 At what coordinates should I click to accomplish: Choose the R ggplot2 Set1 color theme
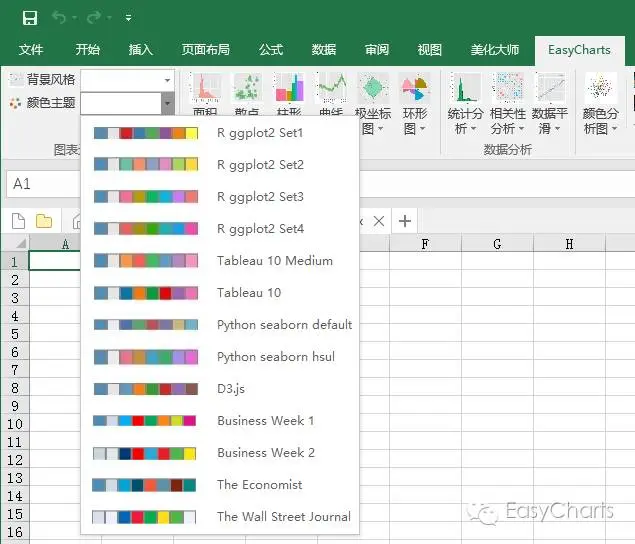[220, 133]
